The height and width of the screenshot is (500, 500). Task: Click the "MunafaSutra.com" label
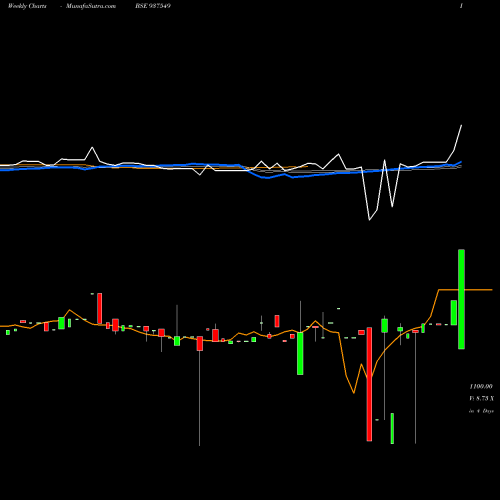point(91,6)
